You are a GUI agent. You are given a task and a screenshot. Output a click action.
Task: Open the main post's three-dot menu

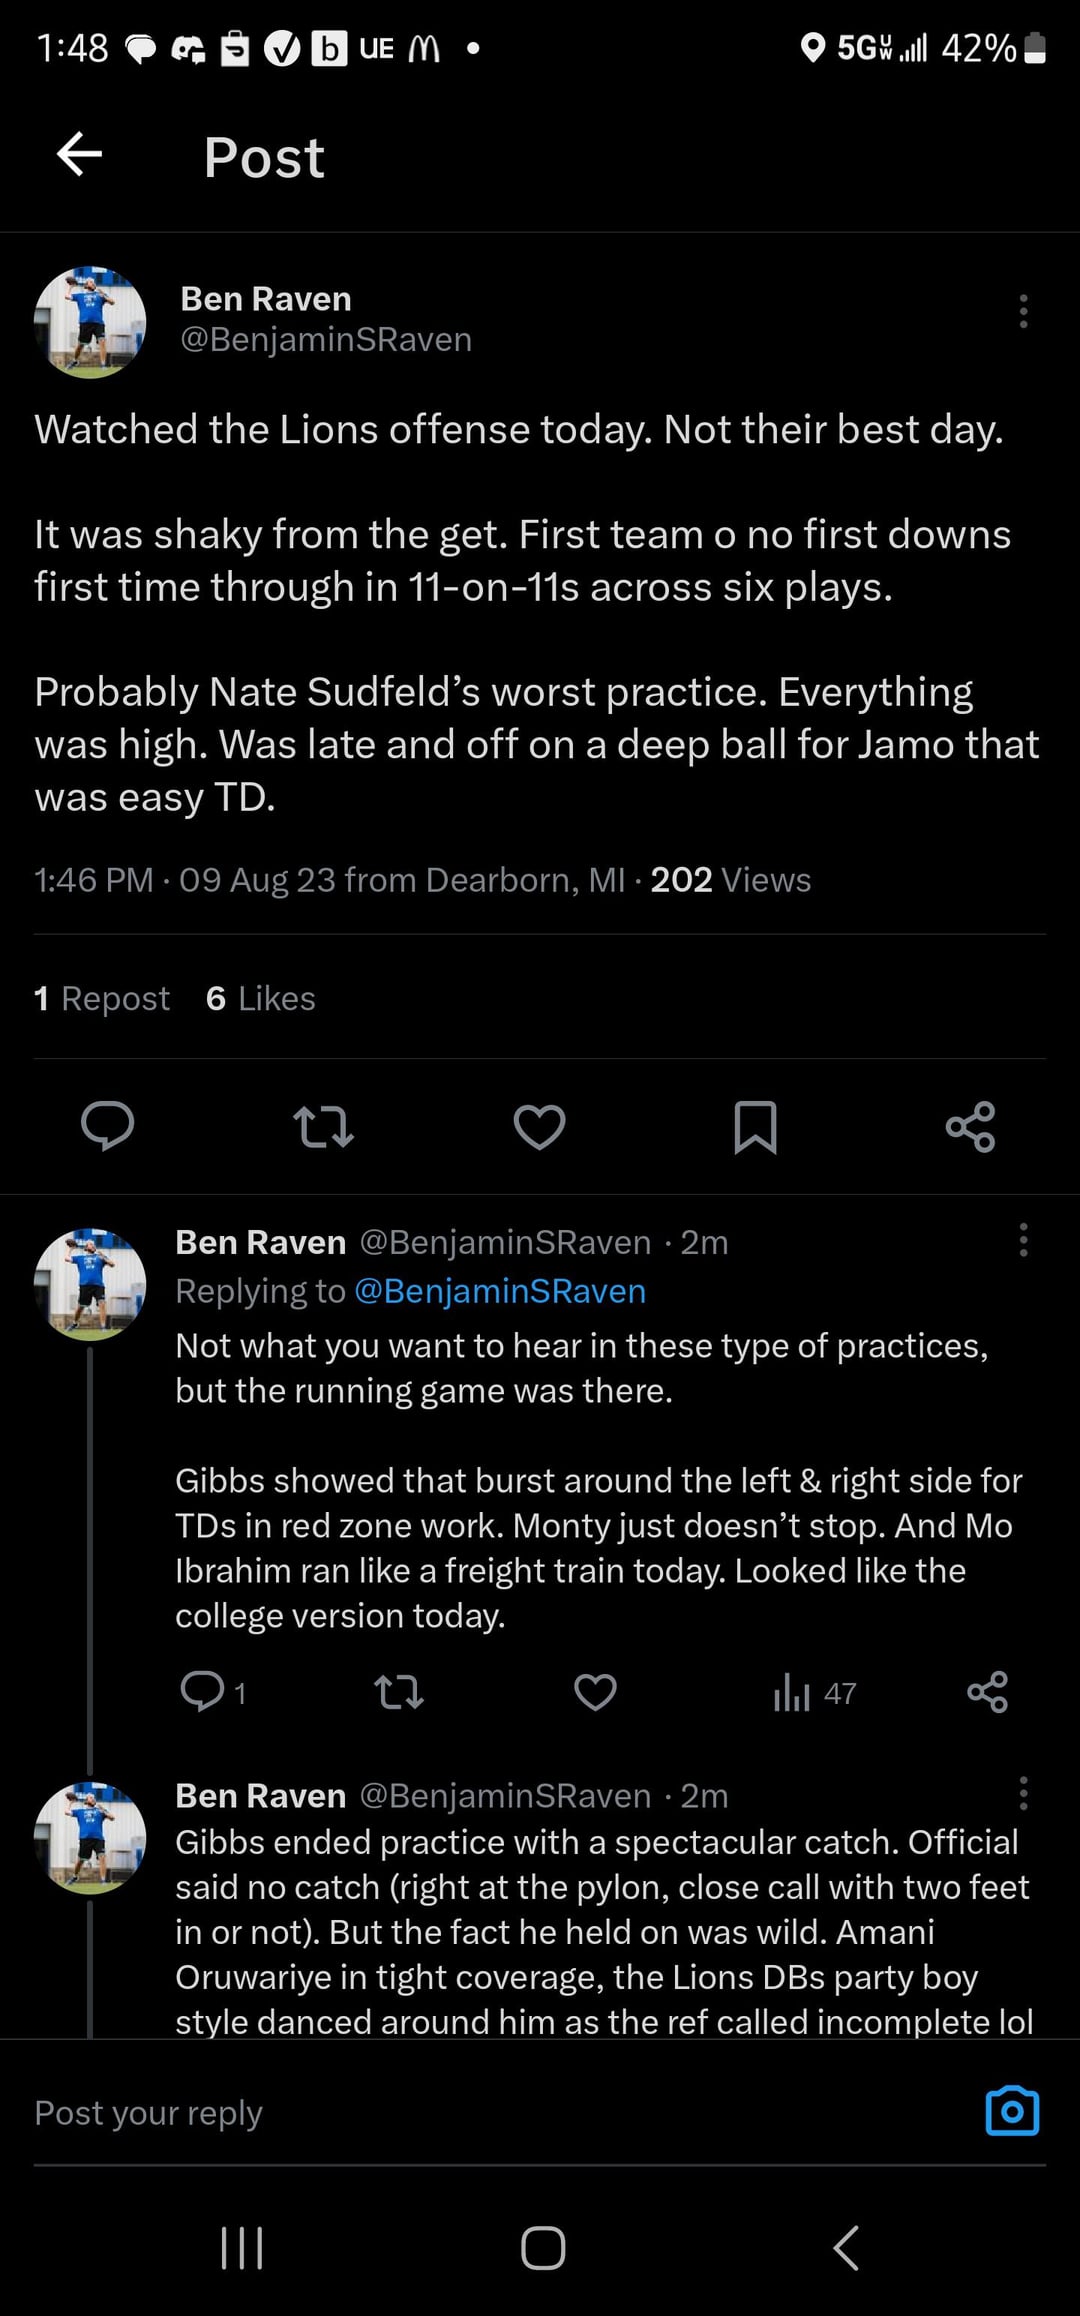1023,311
